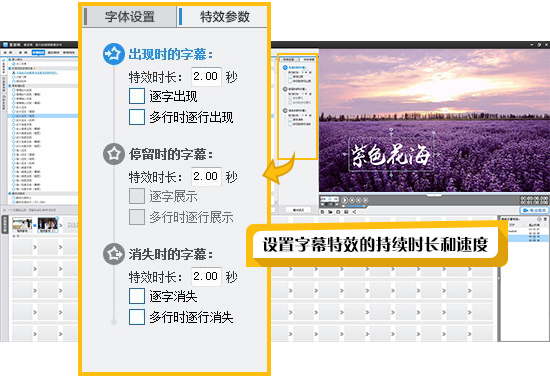550x378 pixels.
Task: Check the 多行时逐行消失 option
Action: tap(137, 317)
